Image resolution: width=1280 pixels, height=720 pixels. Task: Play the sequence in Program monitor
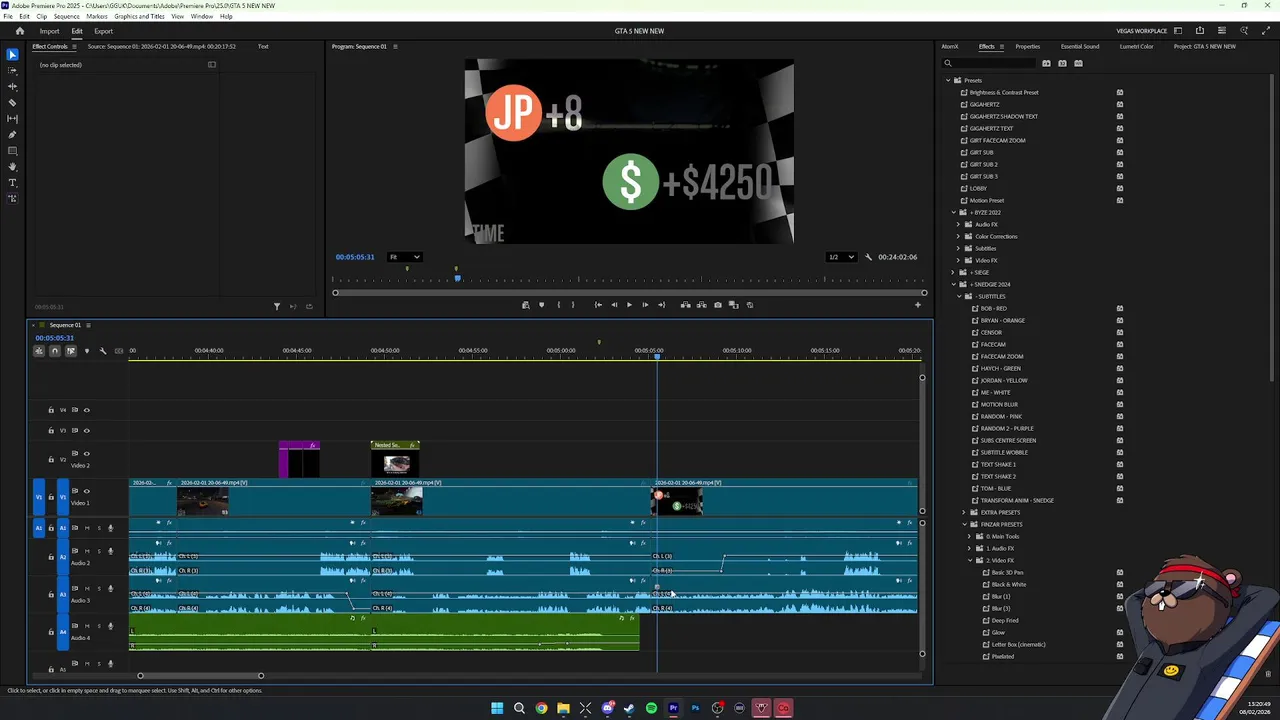pos(629,305)
